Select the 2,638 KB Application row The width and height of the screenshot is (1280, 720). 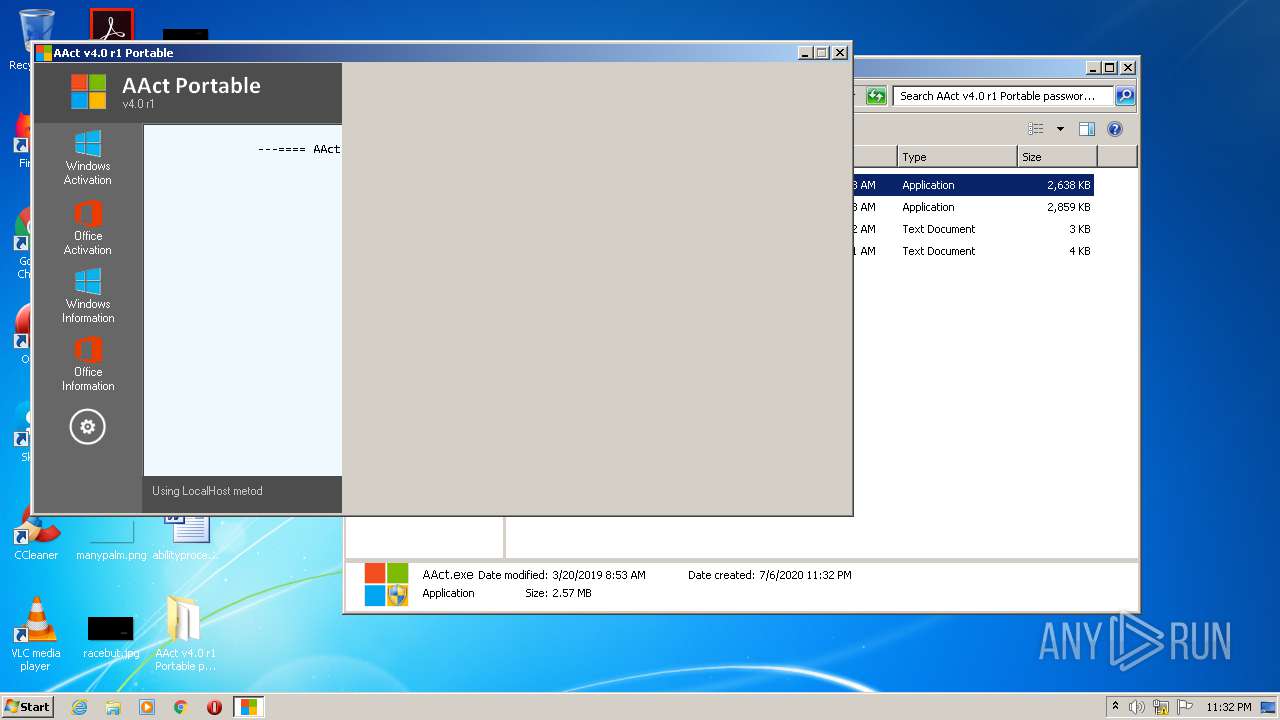[973, 185]
